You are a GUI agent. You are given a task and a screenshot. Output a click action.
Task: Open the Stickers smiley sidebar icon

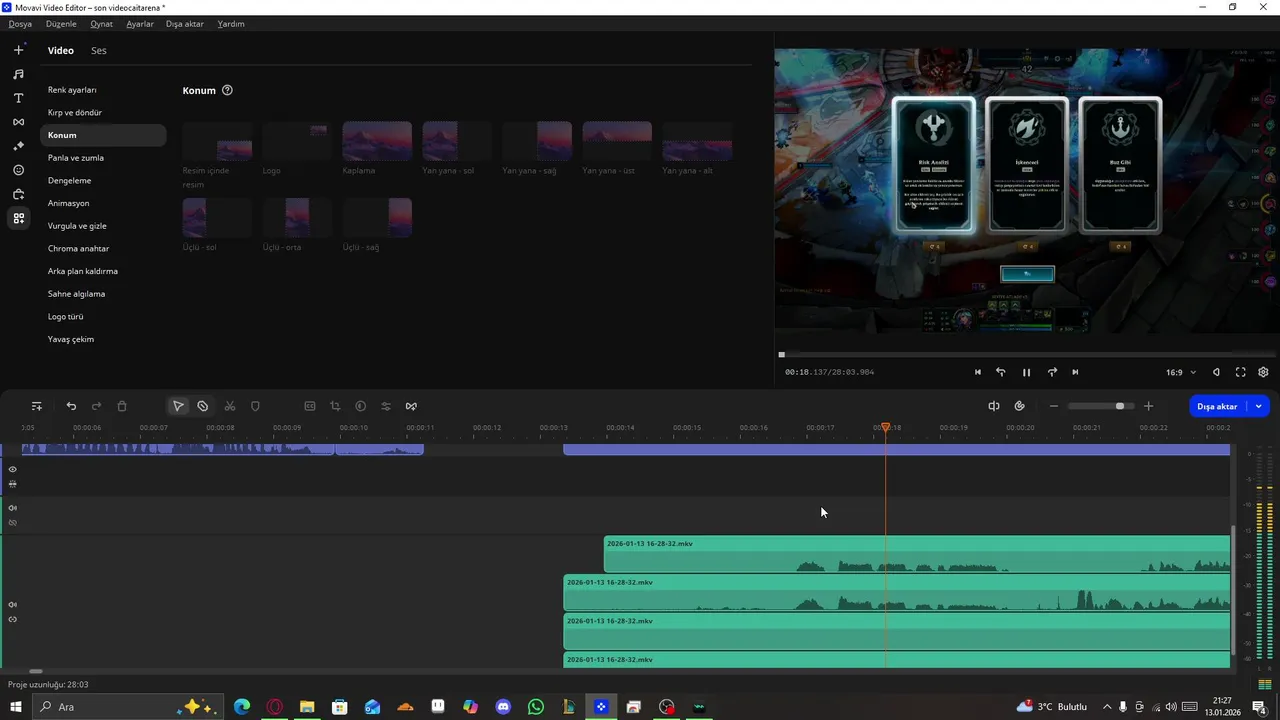tap(18, 170)
